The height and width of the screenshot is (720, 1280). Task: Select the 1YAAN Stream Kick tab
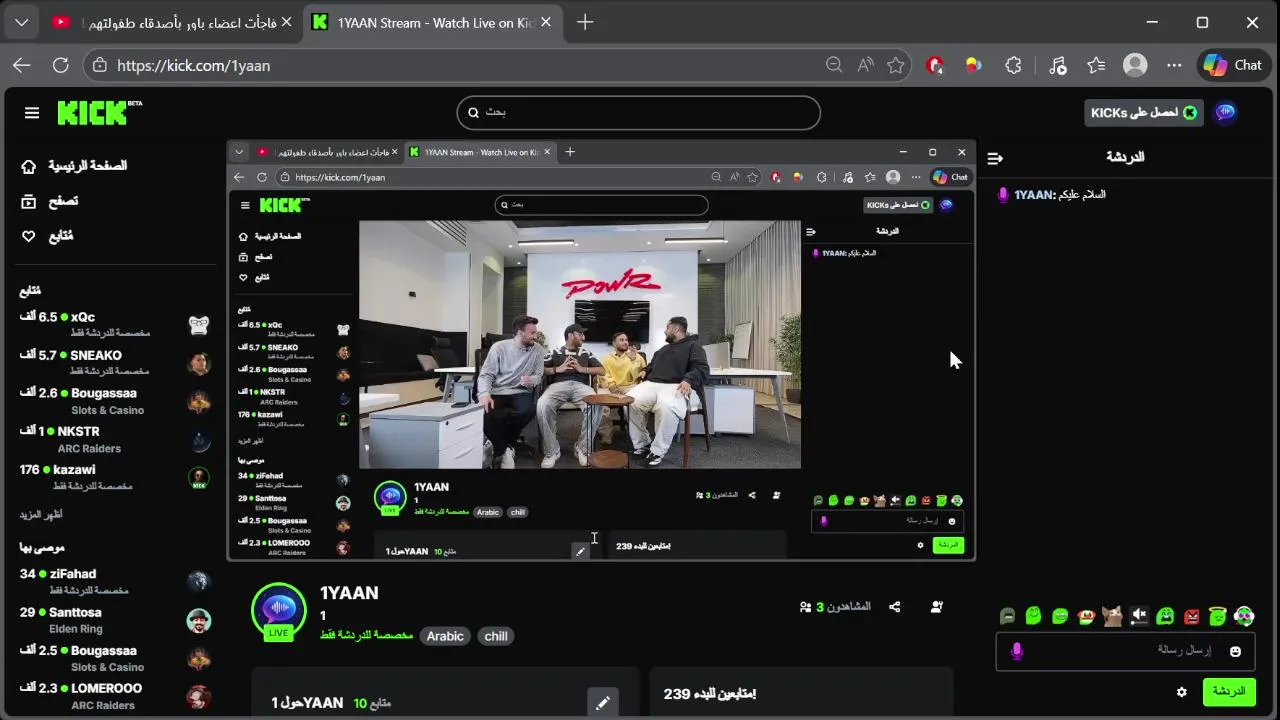[425, 22]
